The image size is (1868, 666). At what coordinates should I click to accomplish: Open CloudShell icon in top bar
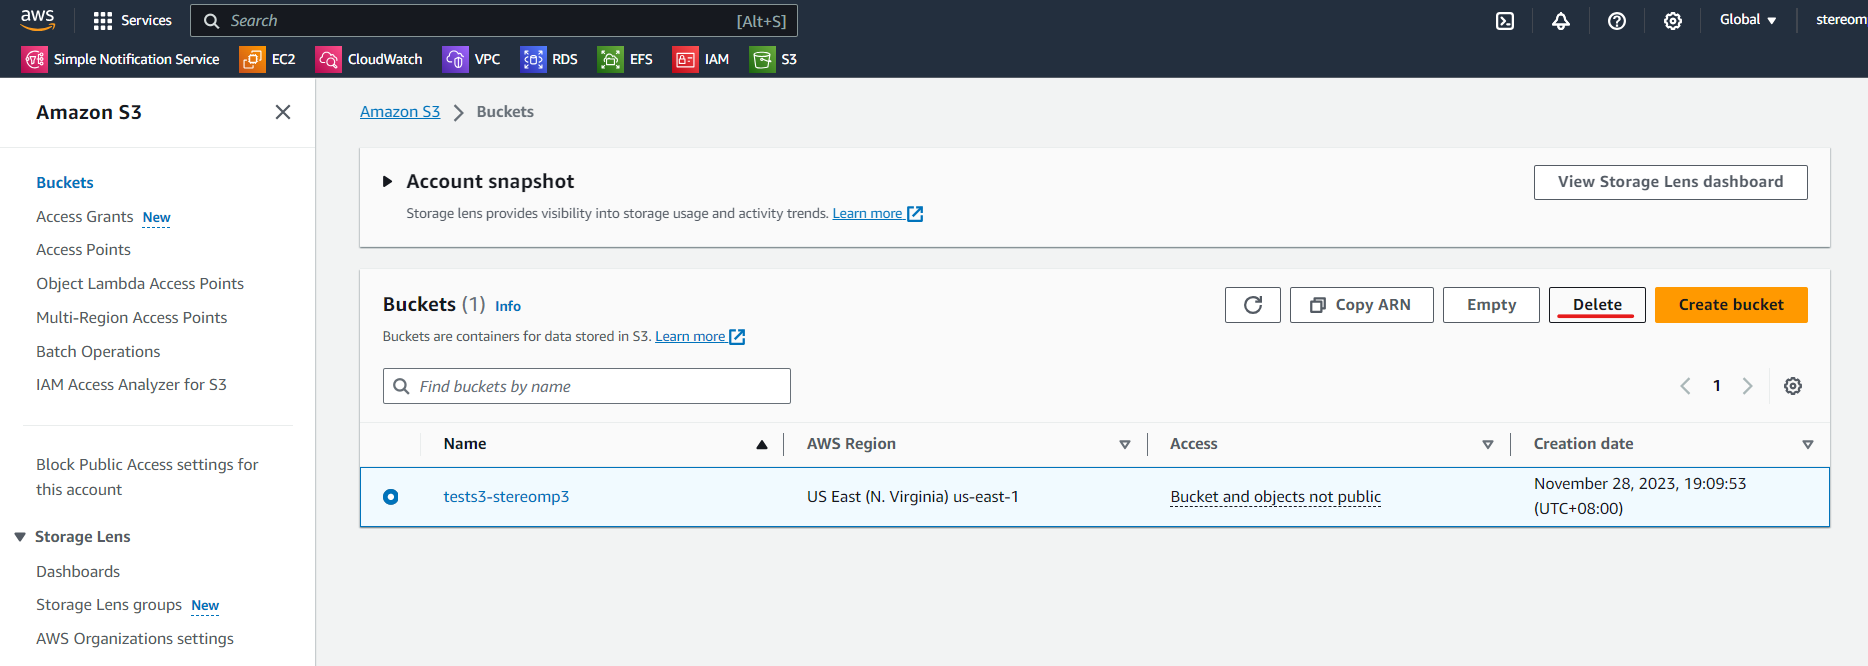1505,21
